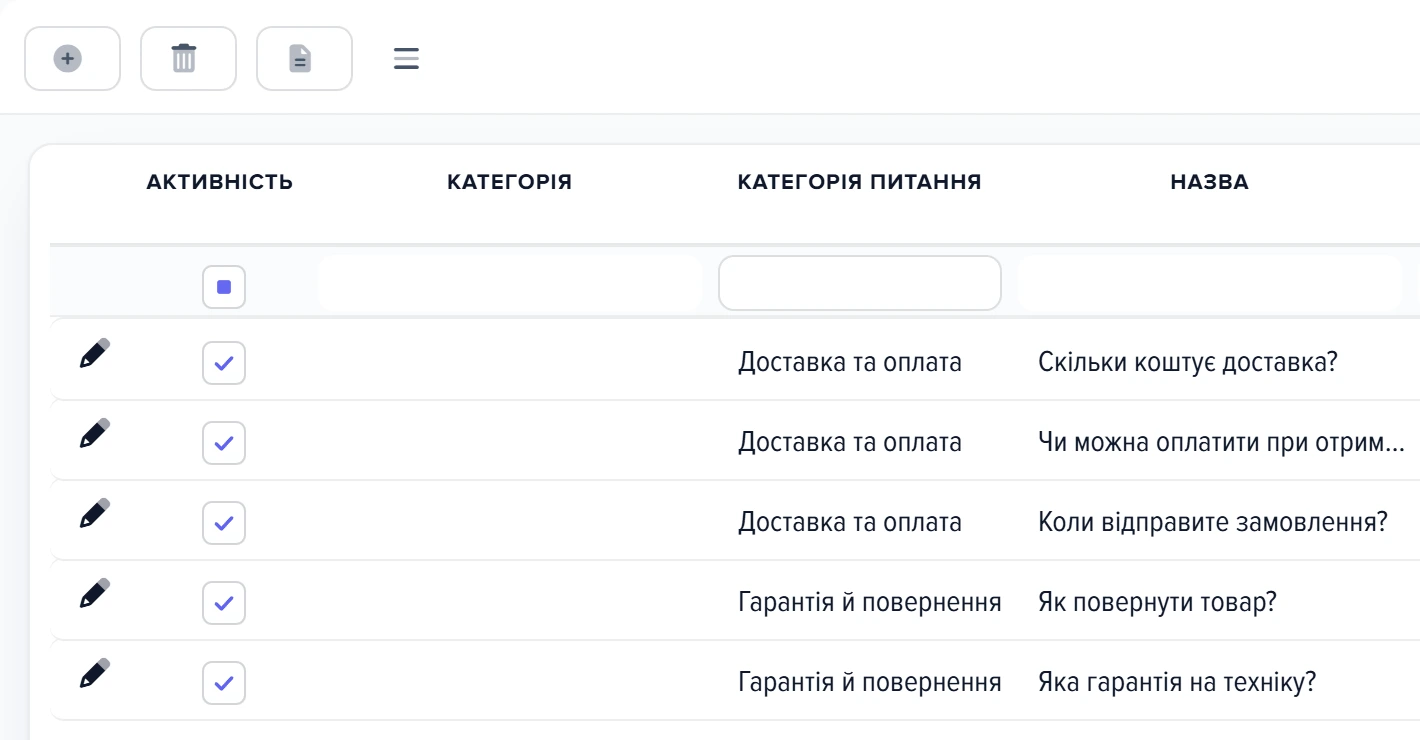Click 'Доставка та оплата' in 'Коли відправите замовлення?' row
Viewport: 1420px width, 740px height.
pyautogui.click(x=850, y=522)
